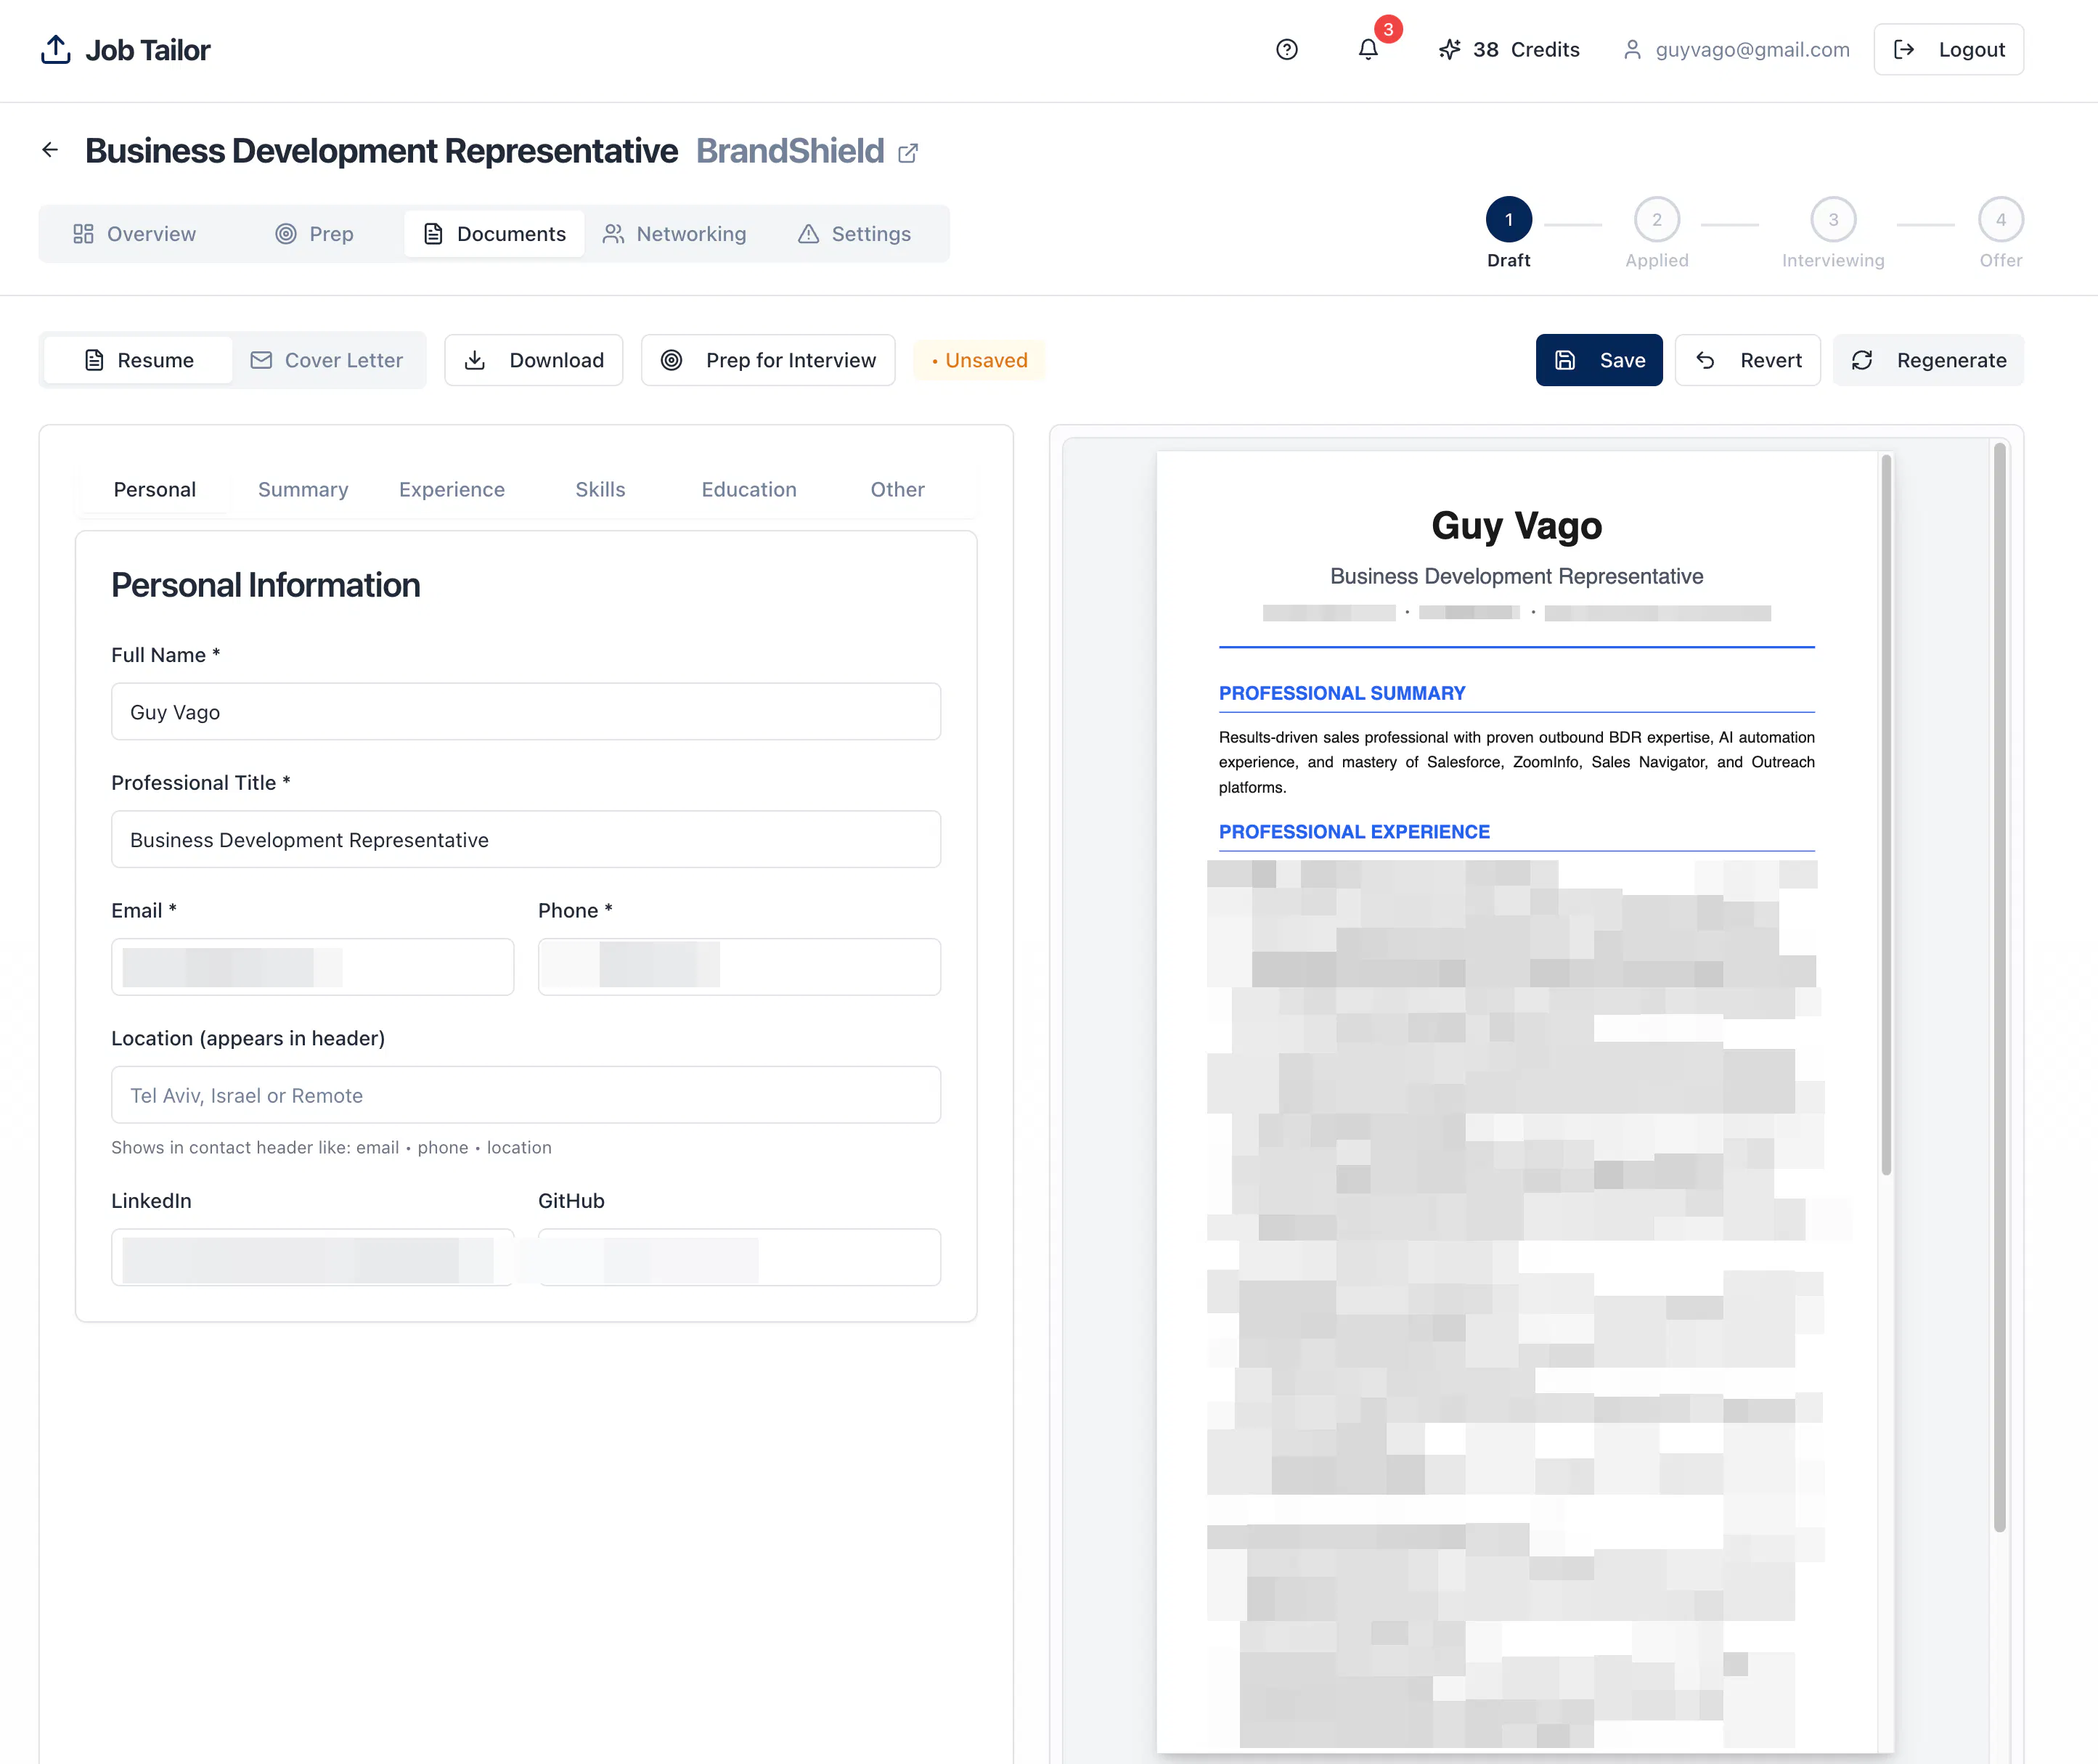Click the Job Tailor logo icon
The width and height of the screenshot is (2098, 1764).
(x=56, y=49)
